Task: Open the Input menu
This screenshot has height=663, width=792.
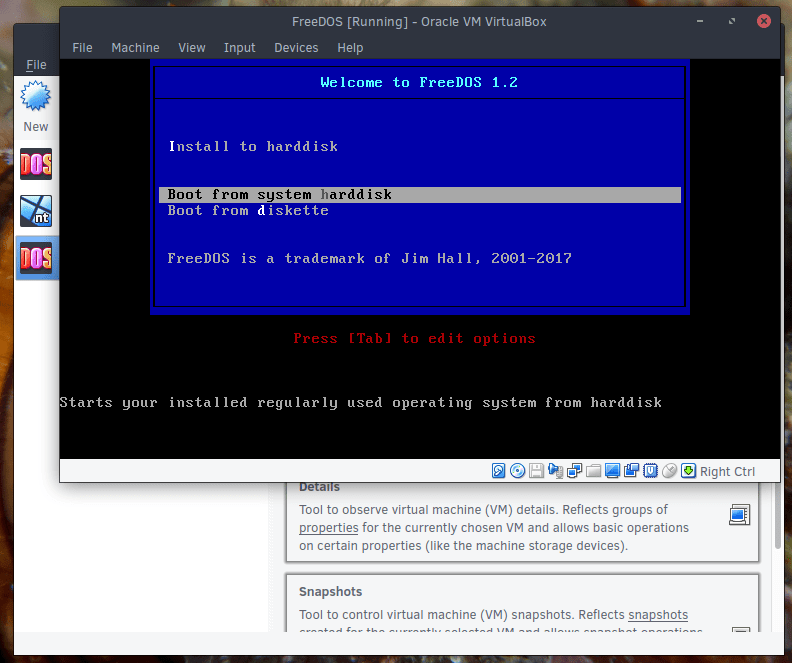Action: [x=239, y=48]
